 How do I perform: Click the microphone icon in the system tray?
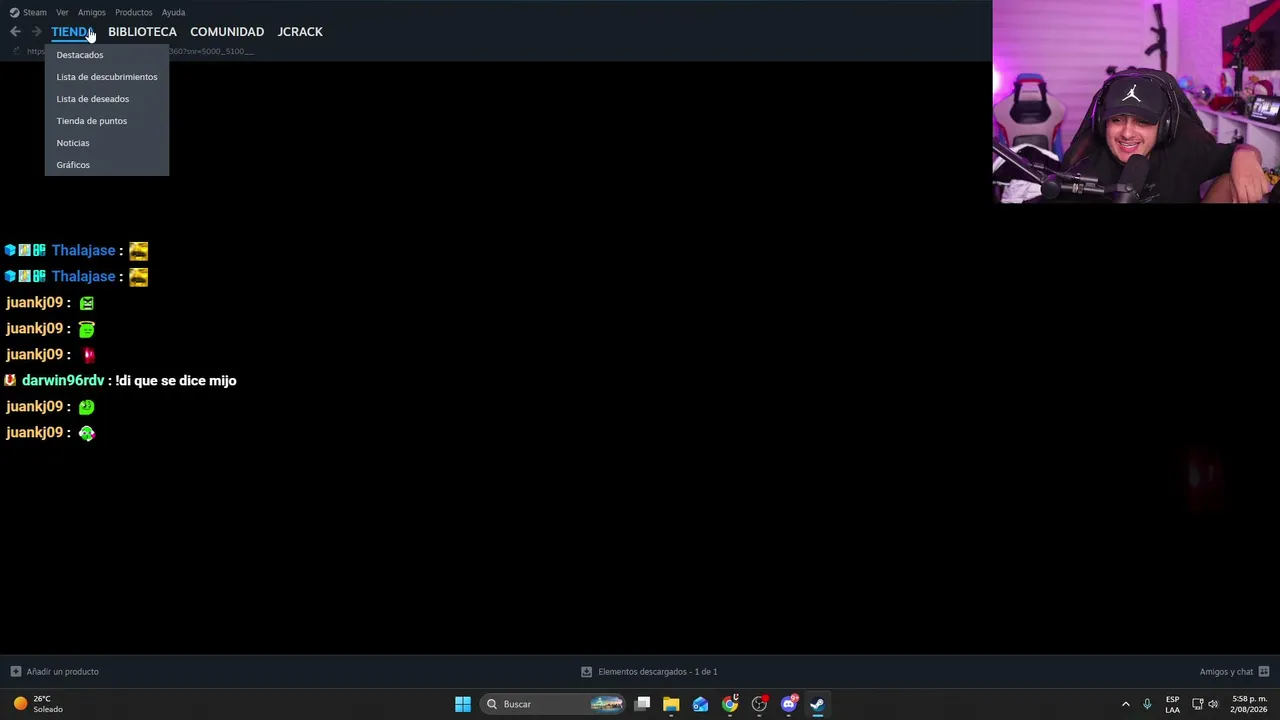[1147, 704]
